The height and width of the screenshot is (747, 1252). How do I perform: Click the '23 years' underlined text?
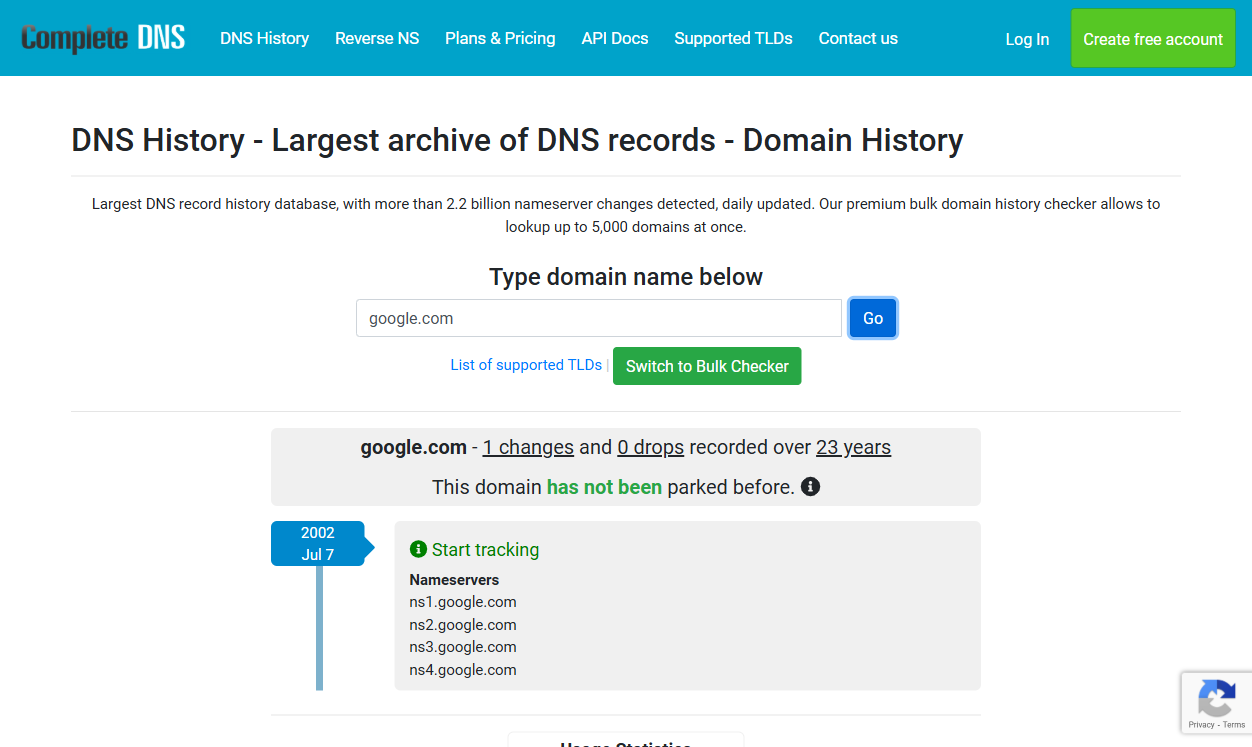coord(853,447)
